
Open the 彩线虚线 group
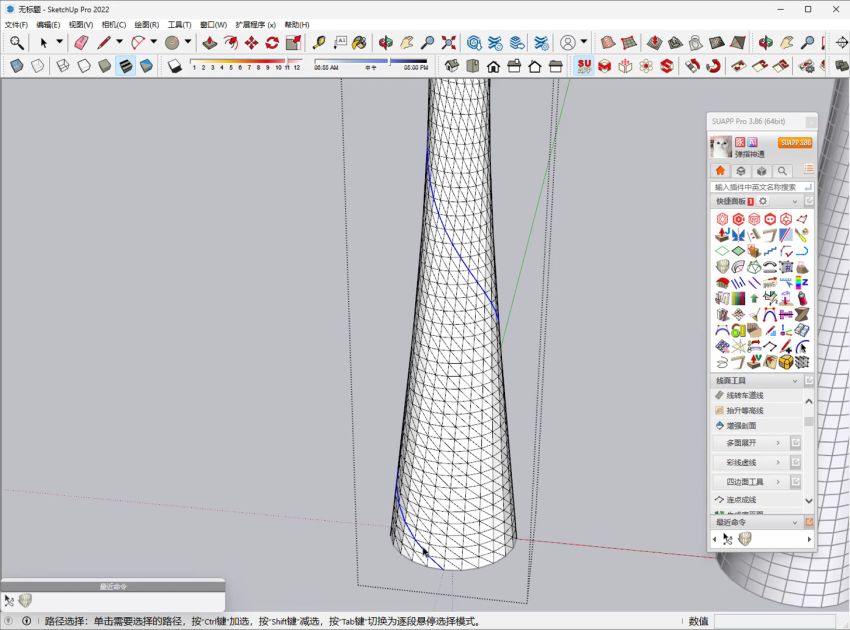[x=749, y=462]
